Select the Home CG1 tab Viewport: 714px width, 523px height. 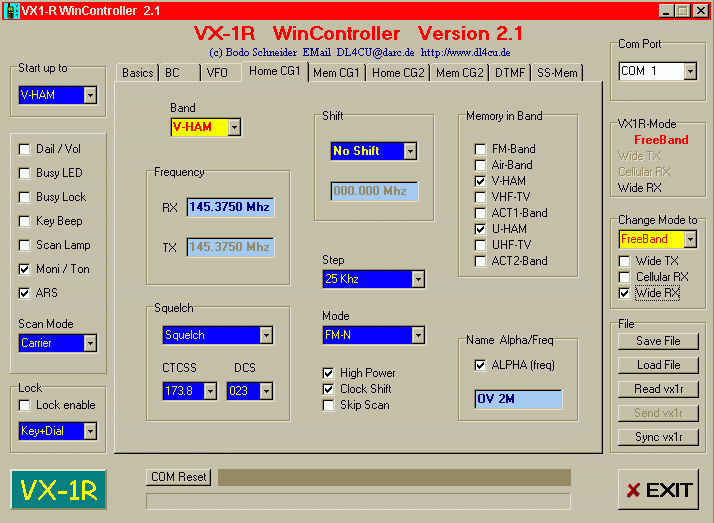coord(275,71)
